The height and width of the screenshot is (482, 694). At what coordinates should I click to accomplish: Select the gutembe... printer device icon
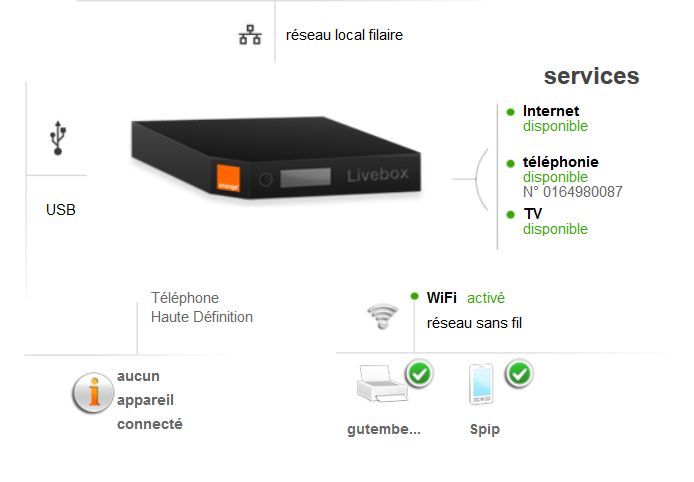click(x=382, y=383)
